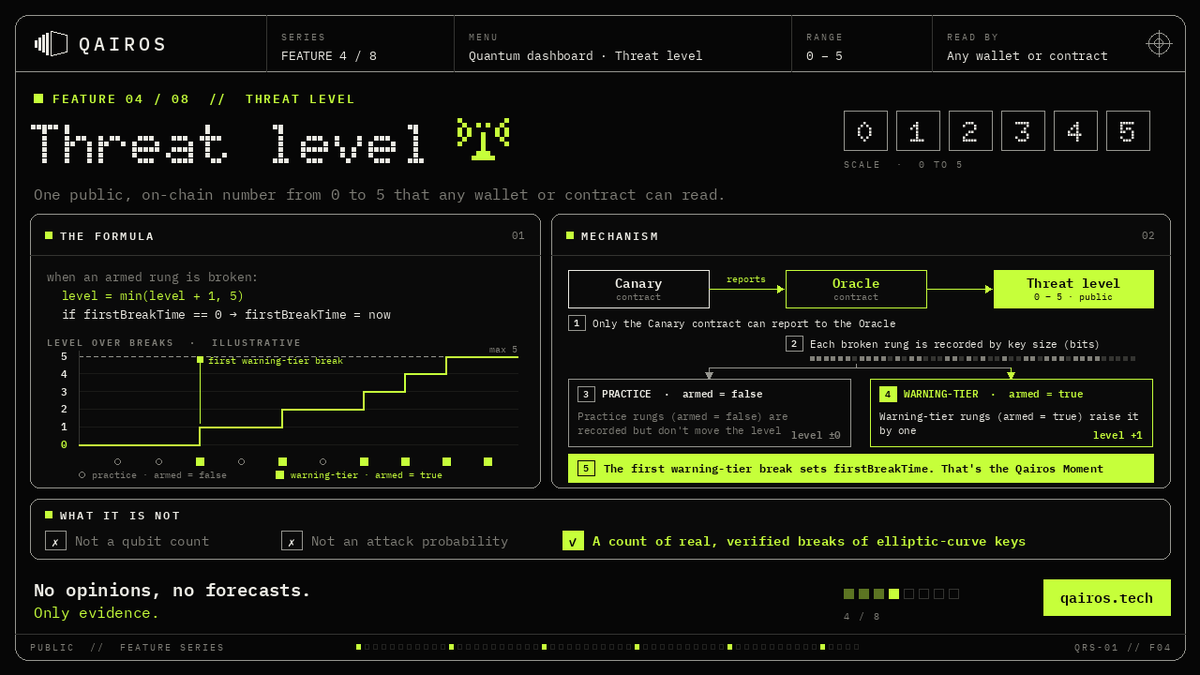1200x675 pixels.
Task: Select scale digit box 0
Action: point(865,131)
